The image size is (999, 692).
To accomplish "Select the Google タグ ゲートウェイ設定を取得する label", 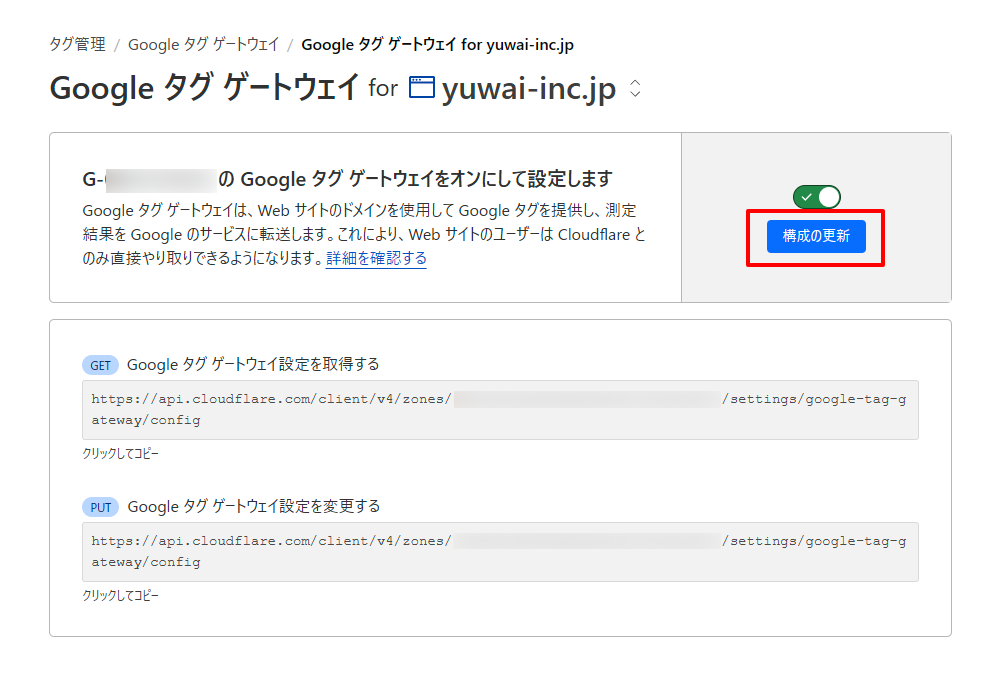I will 253,364.
